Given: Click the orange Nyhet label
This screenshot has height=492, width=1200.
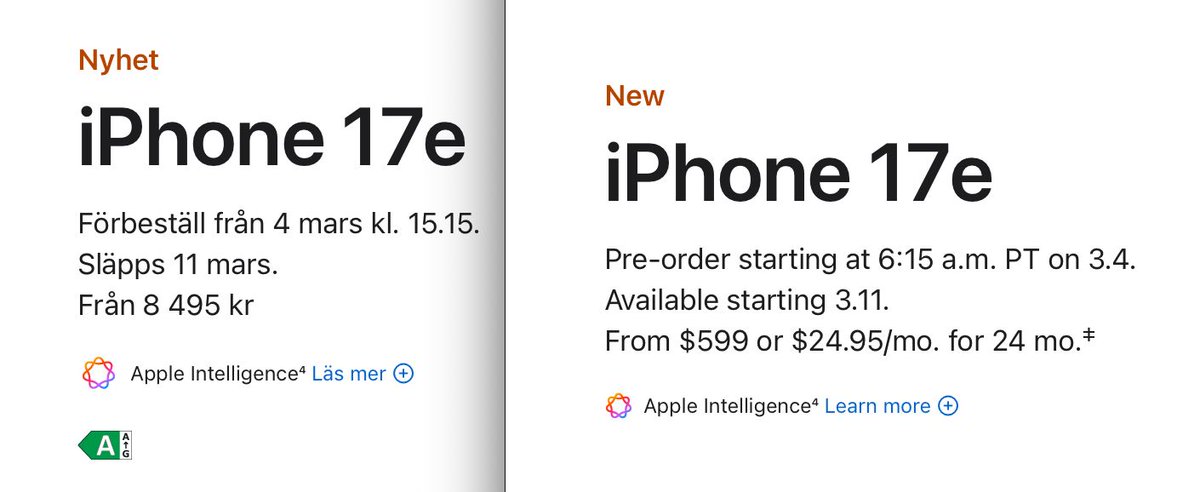Looking at the screenshot, I should click(x=118, y=61).
